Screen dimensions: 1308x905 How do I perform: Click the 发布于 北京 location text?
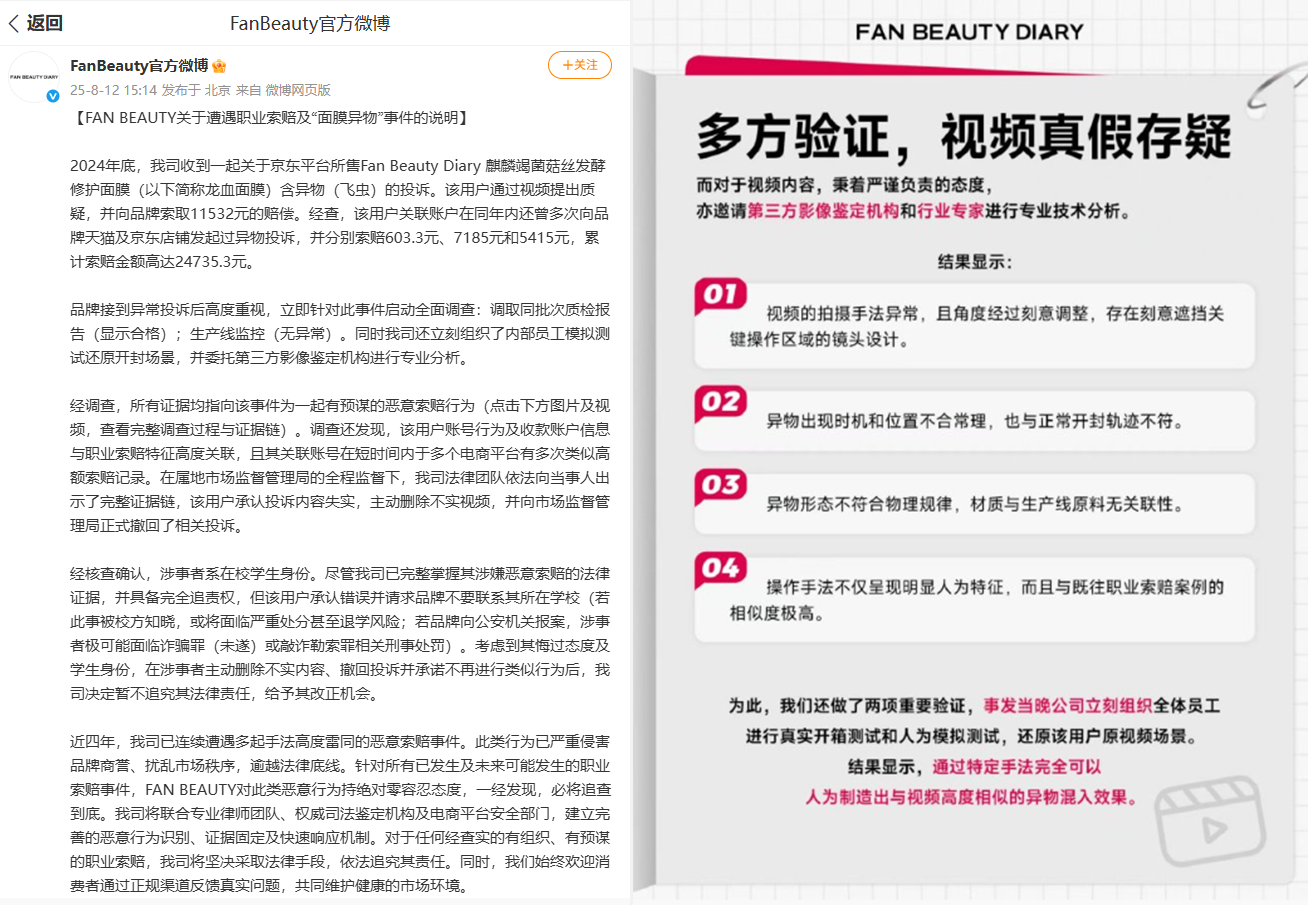196,90
